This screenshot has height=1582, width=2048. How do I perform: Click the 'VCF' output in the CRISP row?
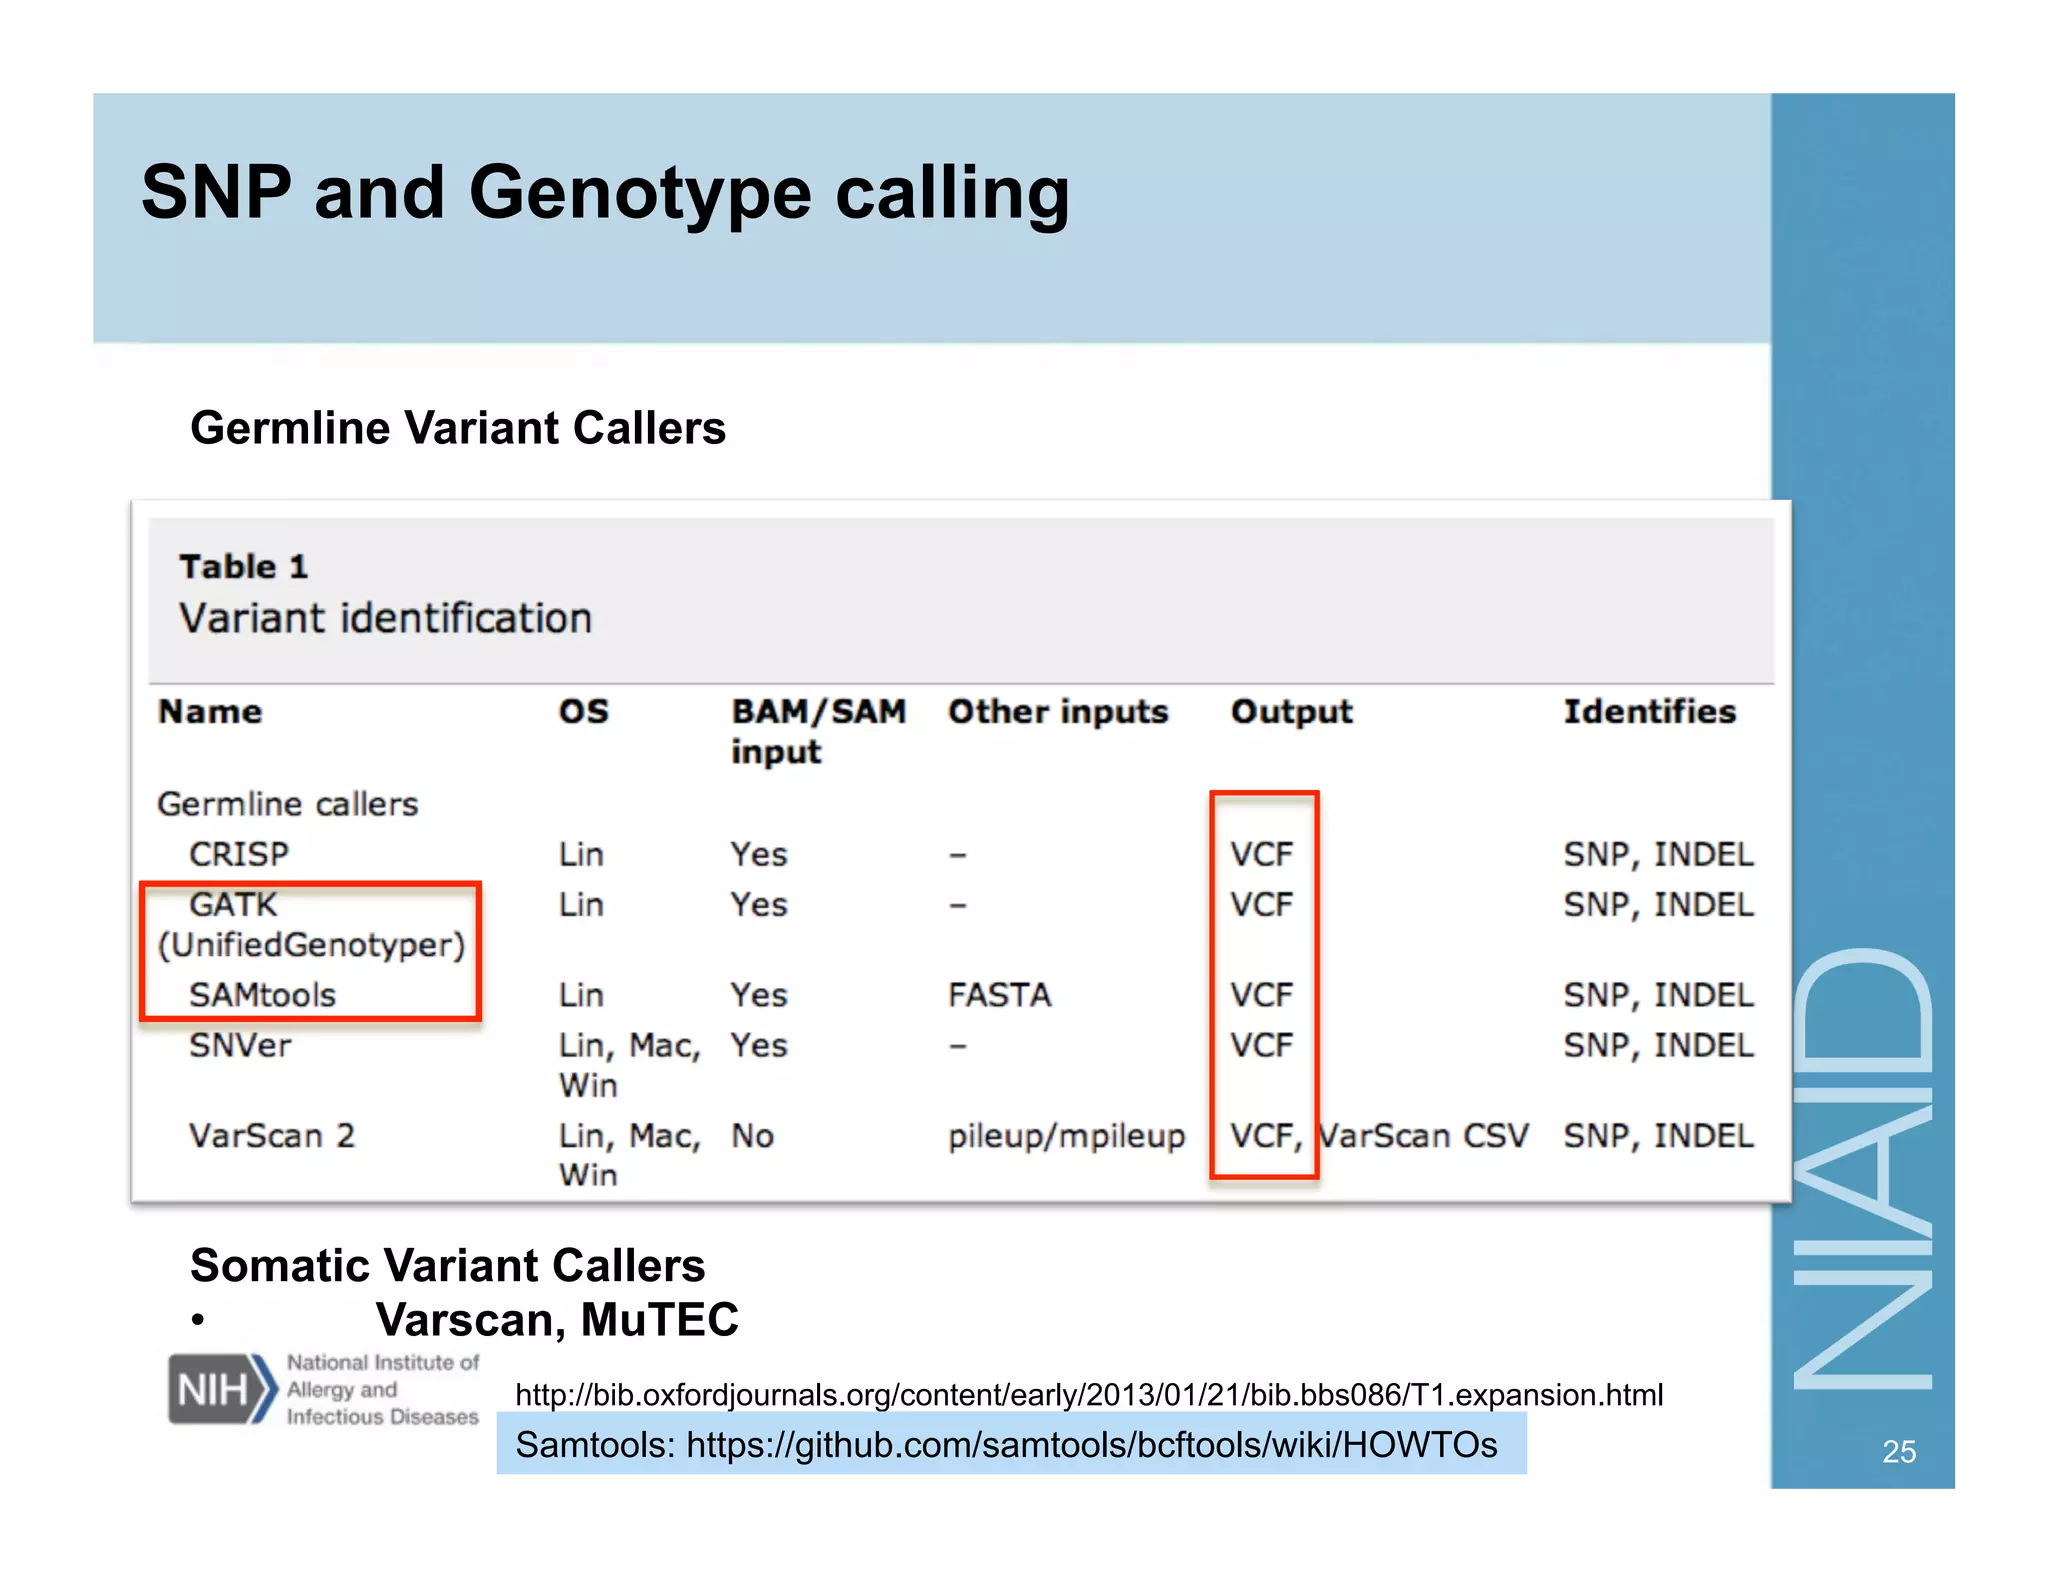pos(1262,854)
